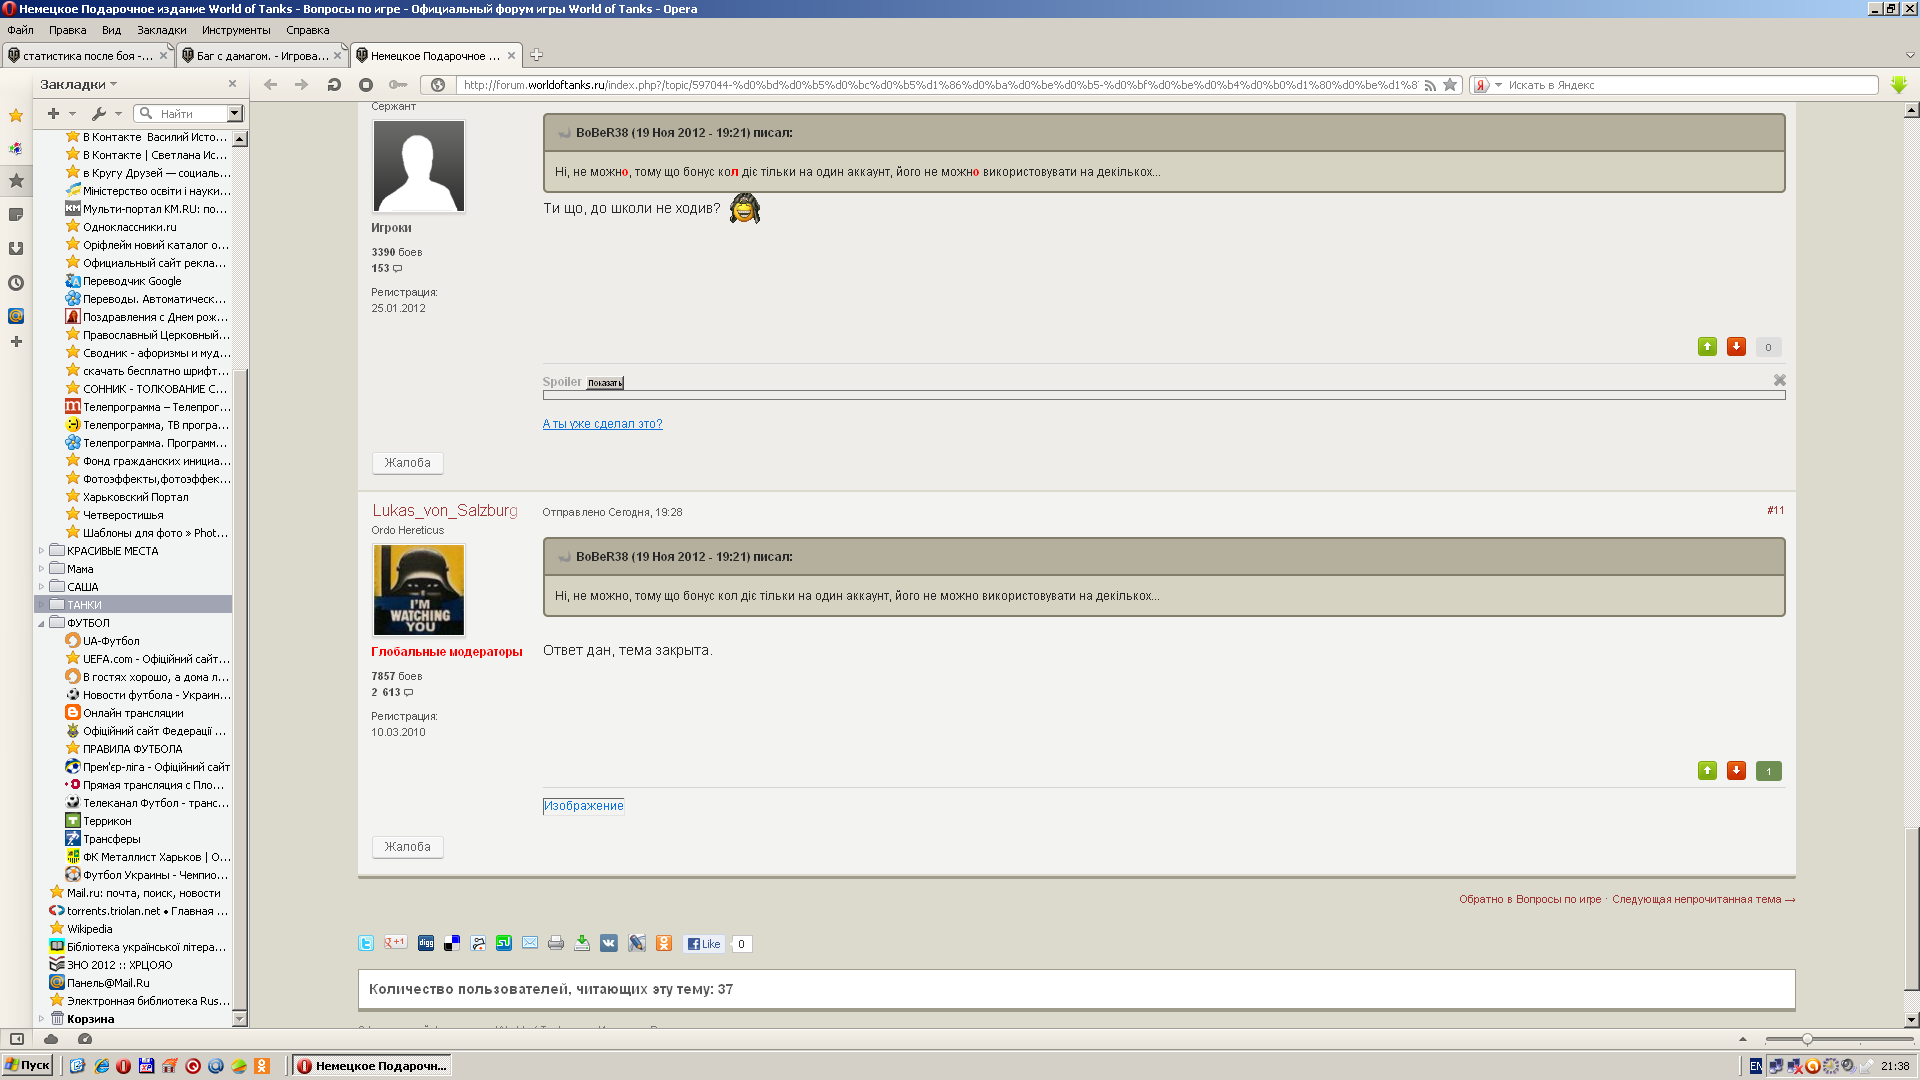Click the print icon below the posts
This screenshot has height=1080, width=1920.
[556, 943]
